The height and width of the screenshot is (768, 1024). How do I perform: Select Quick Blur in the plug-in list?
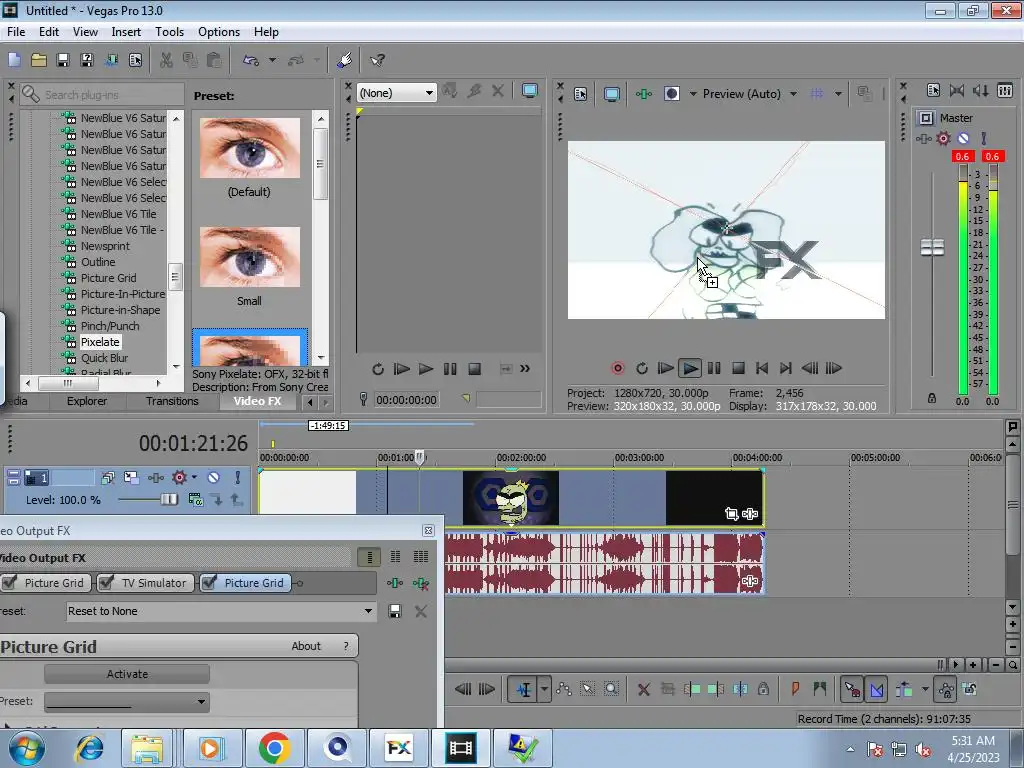click(104, 358)
